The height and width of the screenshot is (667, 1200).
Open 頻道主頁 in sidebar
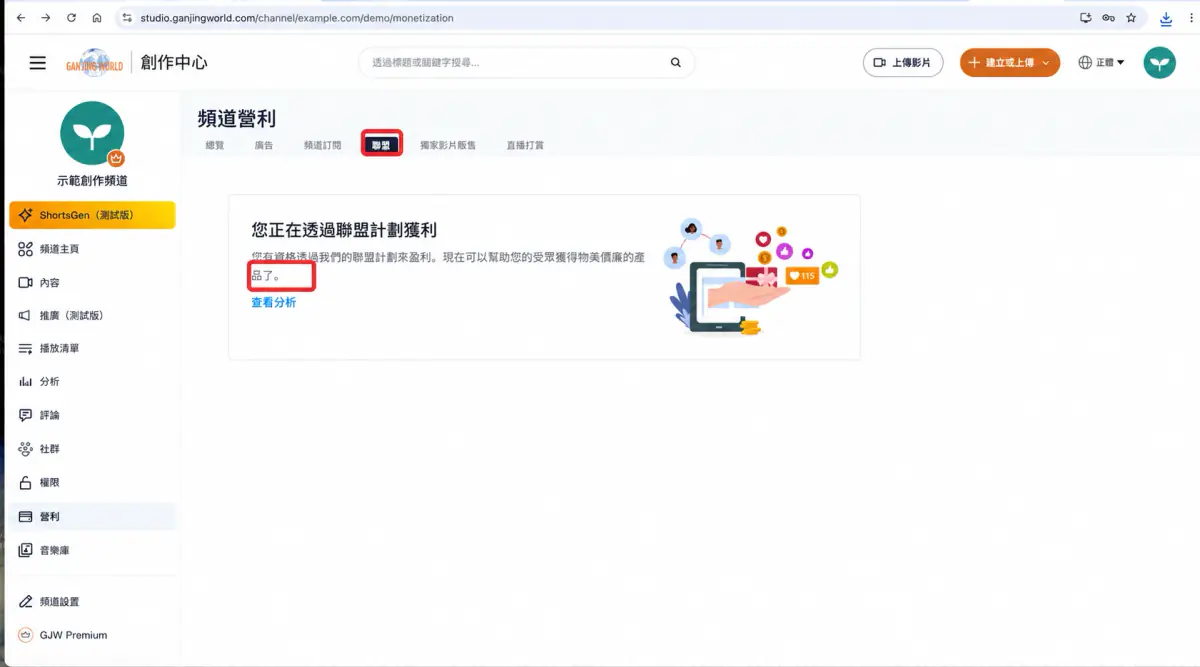tap(92, 248)
